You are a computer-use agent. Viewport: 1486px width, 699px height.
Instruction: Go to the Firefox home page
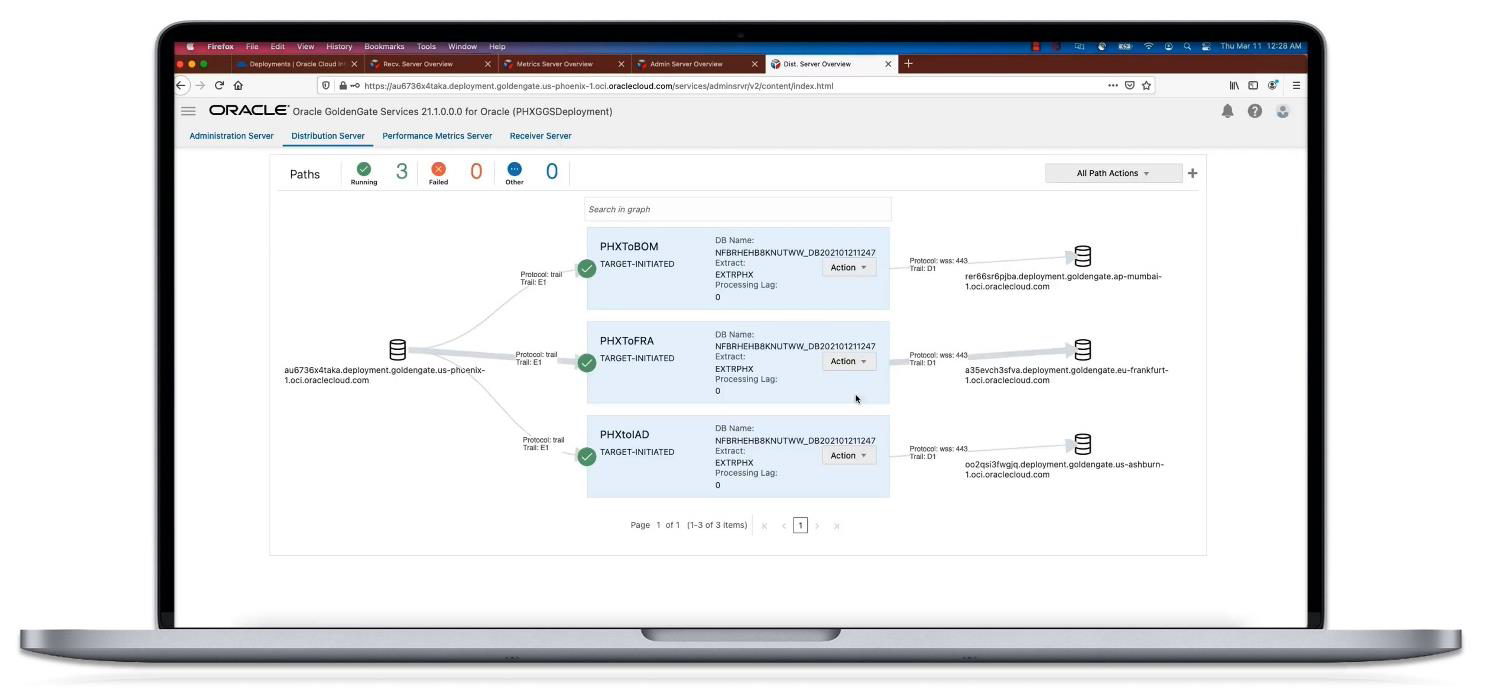[238, 86]
